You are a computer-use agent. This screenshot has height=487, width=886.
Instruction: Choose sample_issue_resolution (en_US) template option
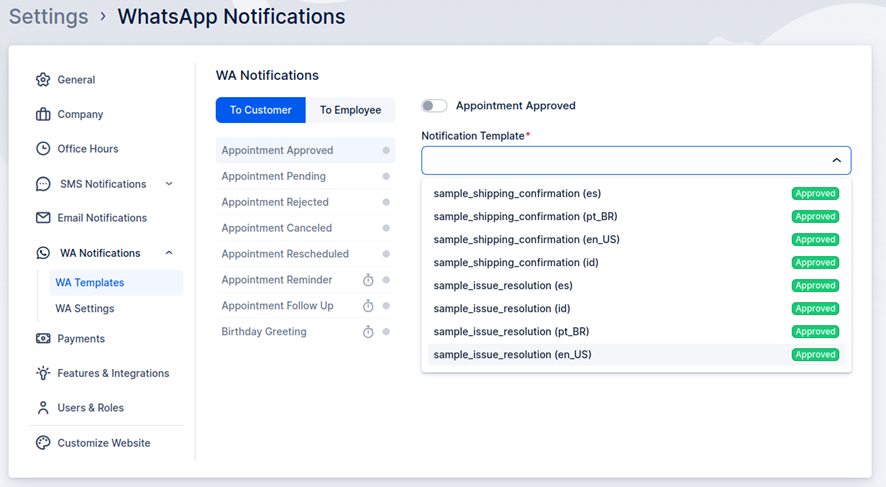coord(512,355)
